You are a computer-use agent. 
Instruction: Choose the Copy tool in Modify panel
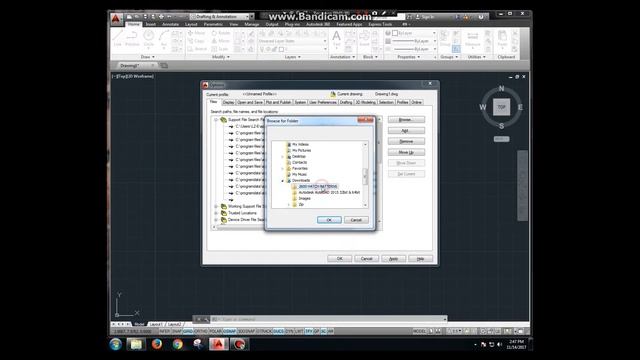[x=196, y=41]
